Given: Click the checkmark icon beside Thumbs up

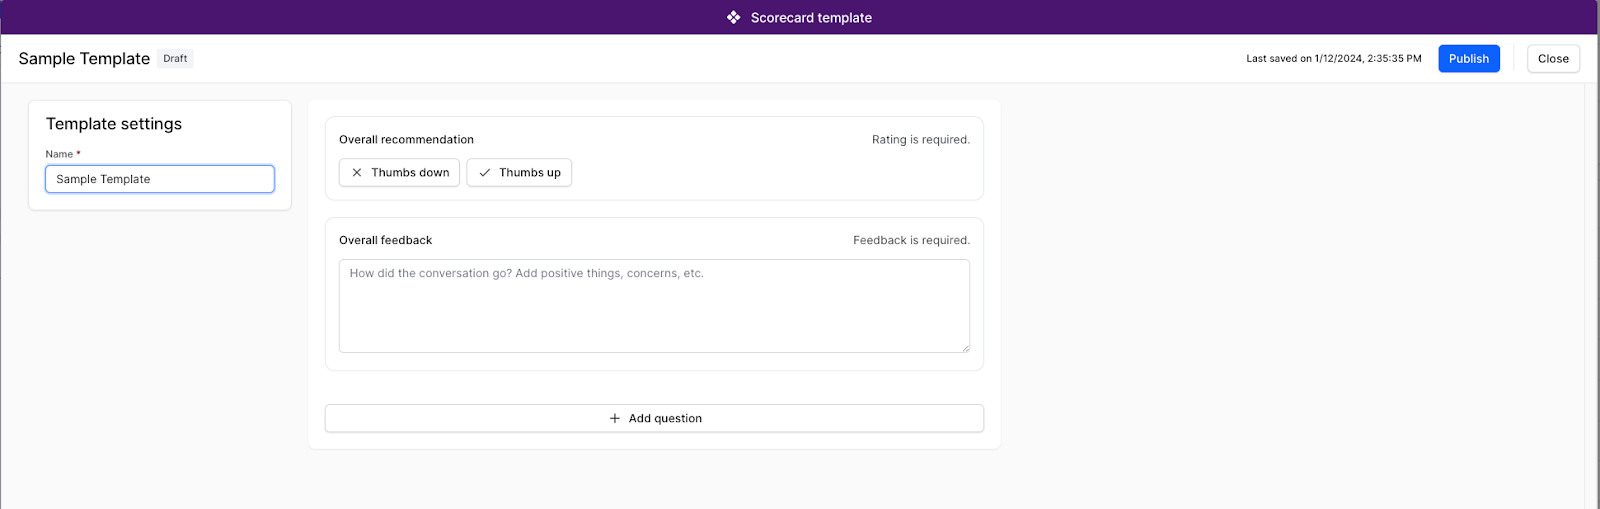Looking at the screenshot, I should (x=485, y=173).
